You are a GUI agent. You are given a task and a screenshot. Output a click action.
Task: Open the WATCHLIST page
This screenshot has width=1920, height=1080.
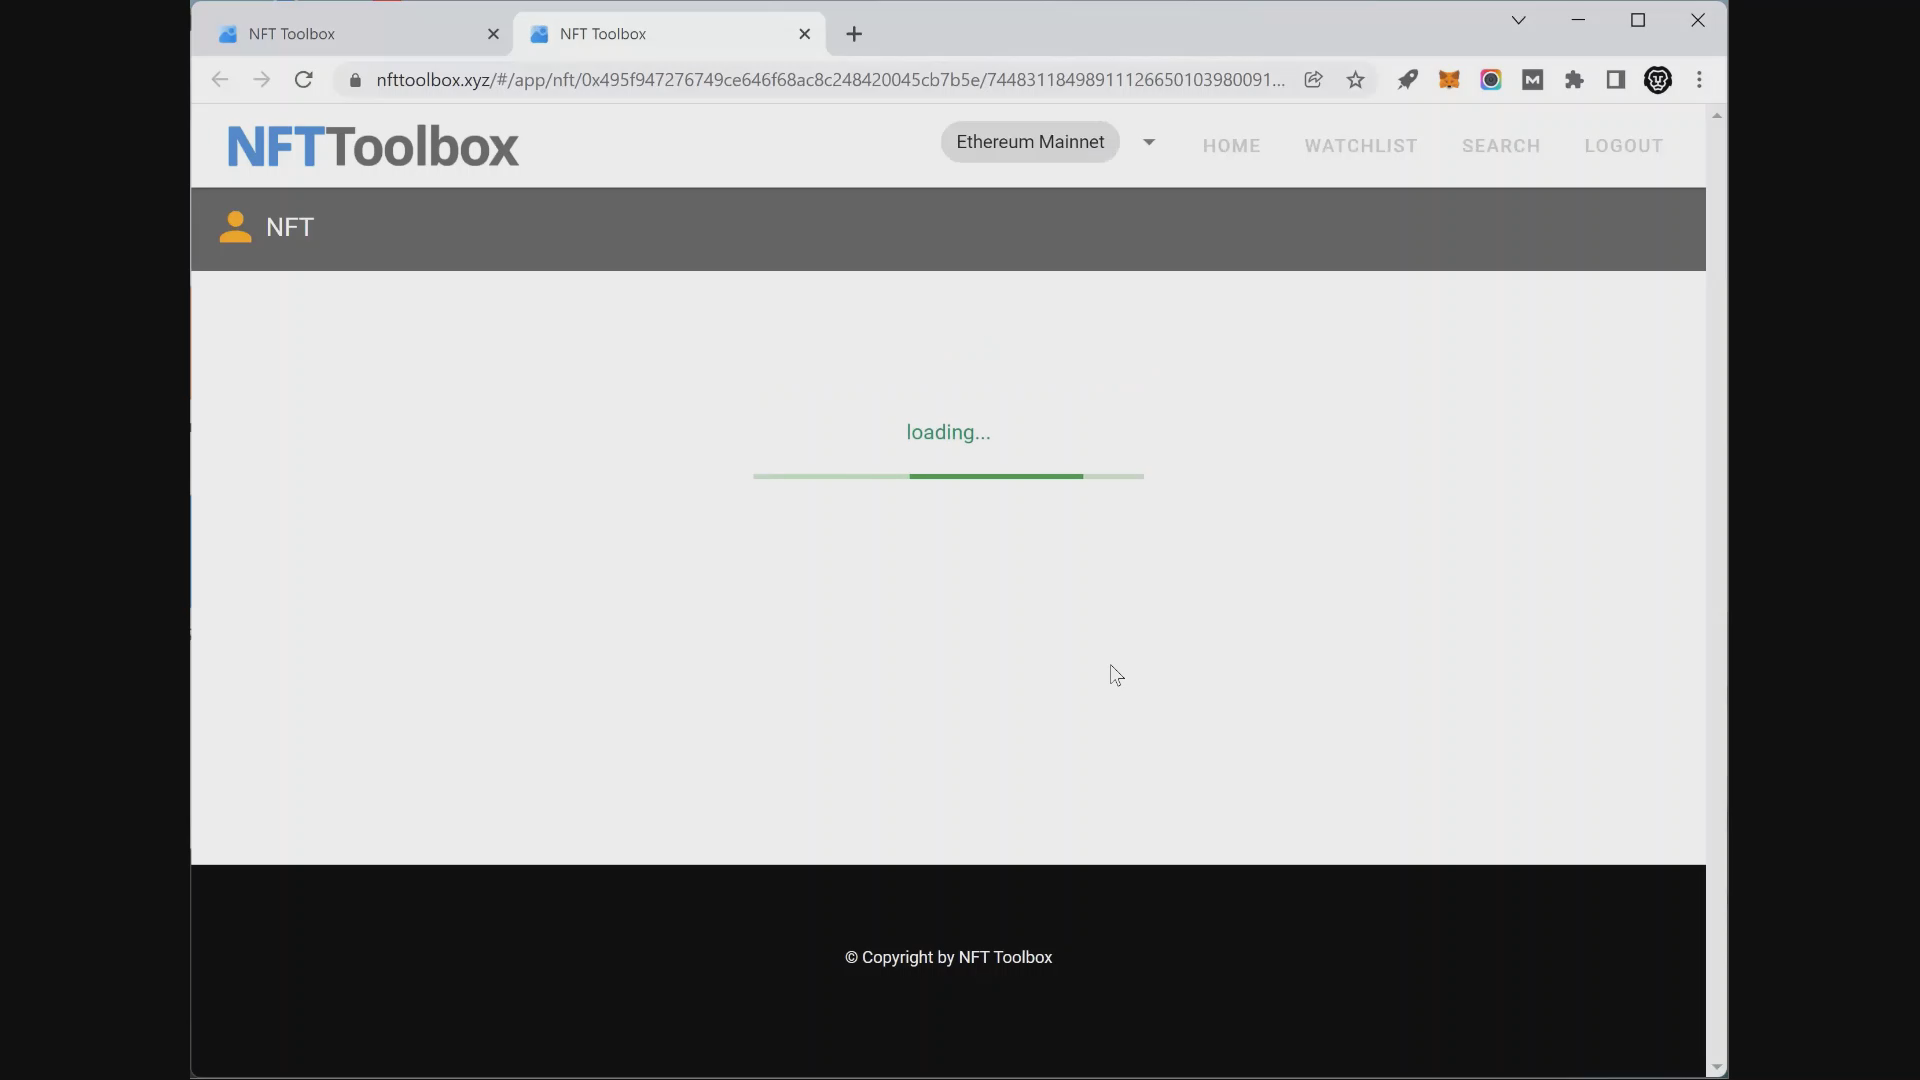pyautogui.click(x=1360, y=146)
